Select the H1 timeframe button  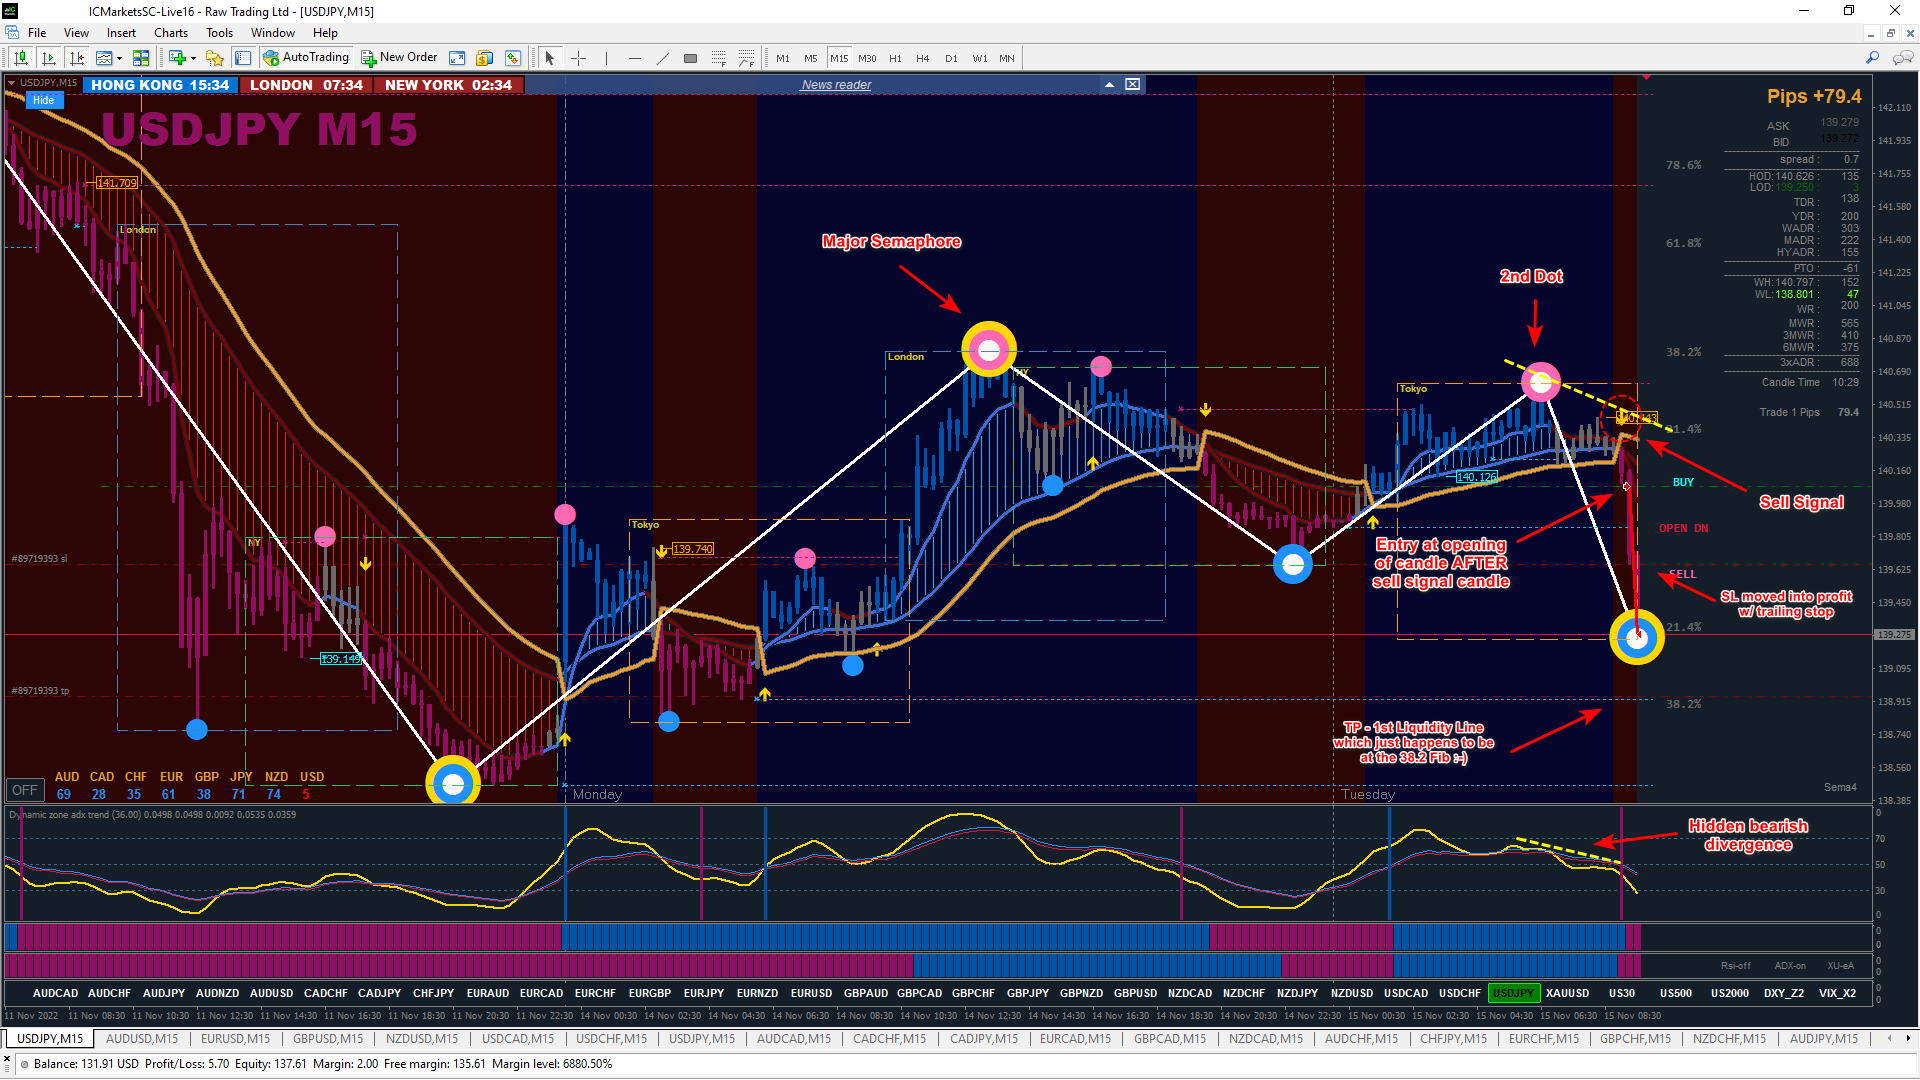[x=895, y=58]
